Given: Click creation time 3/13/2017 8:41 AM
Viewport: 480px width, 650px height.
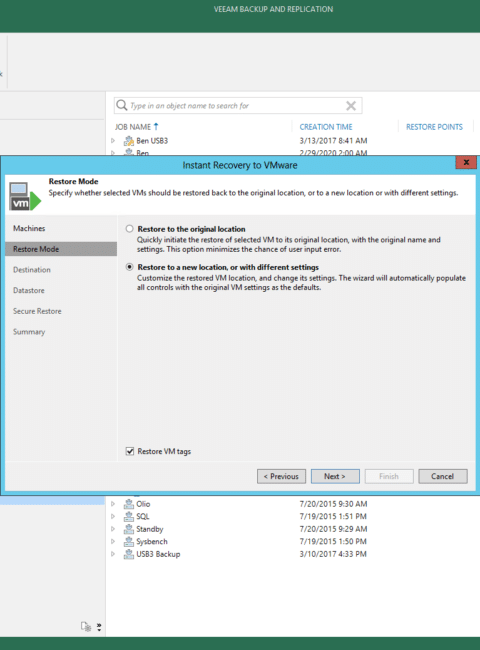Looking at the screenshot, I should point(333,141).
